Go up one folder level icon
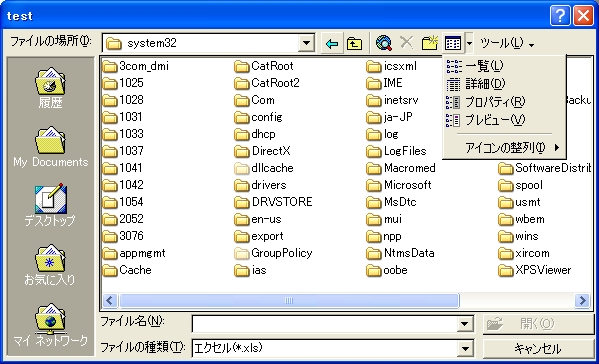 [x=355, y=44]
